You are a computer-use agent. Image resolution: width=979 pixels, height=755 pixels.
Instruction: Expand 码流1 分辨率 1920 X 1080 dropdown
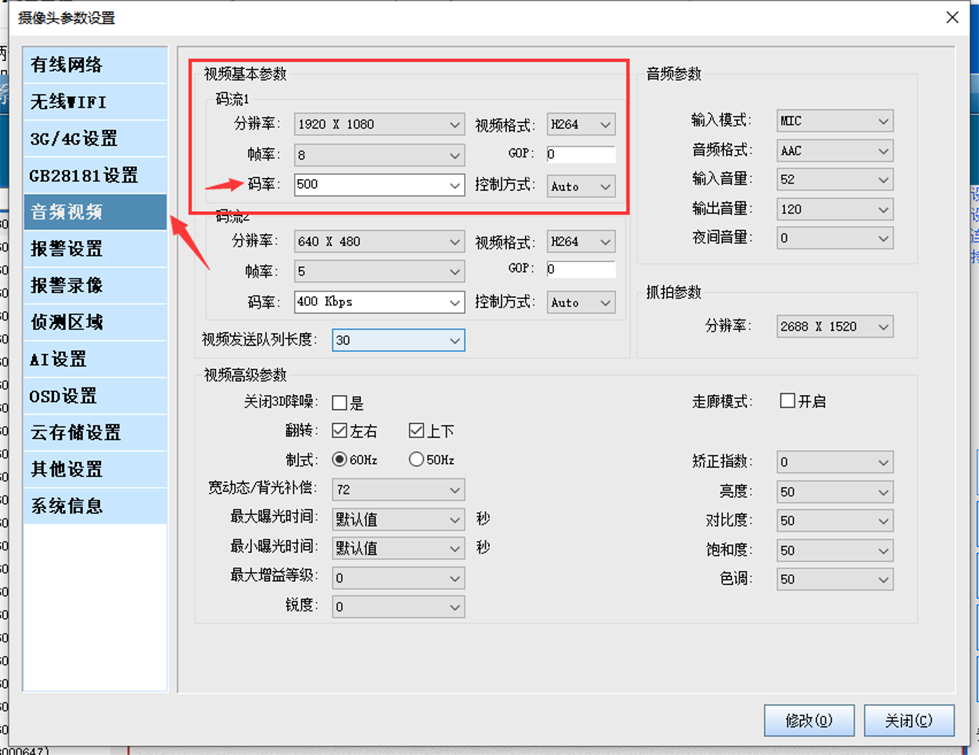(379, 125)
